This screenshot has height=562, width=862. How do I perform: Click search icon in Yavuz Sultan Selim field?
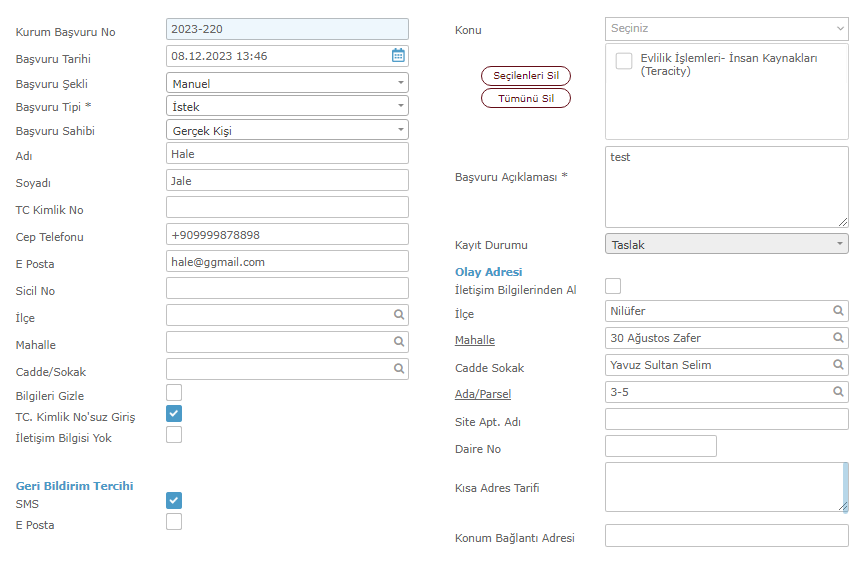(838, 365)
